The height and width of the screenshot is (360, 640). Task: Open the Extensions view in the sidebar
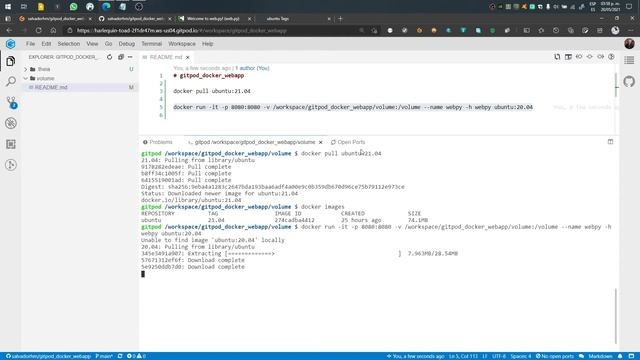point(11,144)
